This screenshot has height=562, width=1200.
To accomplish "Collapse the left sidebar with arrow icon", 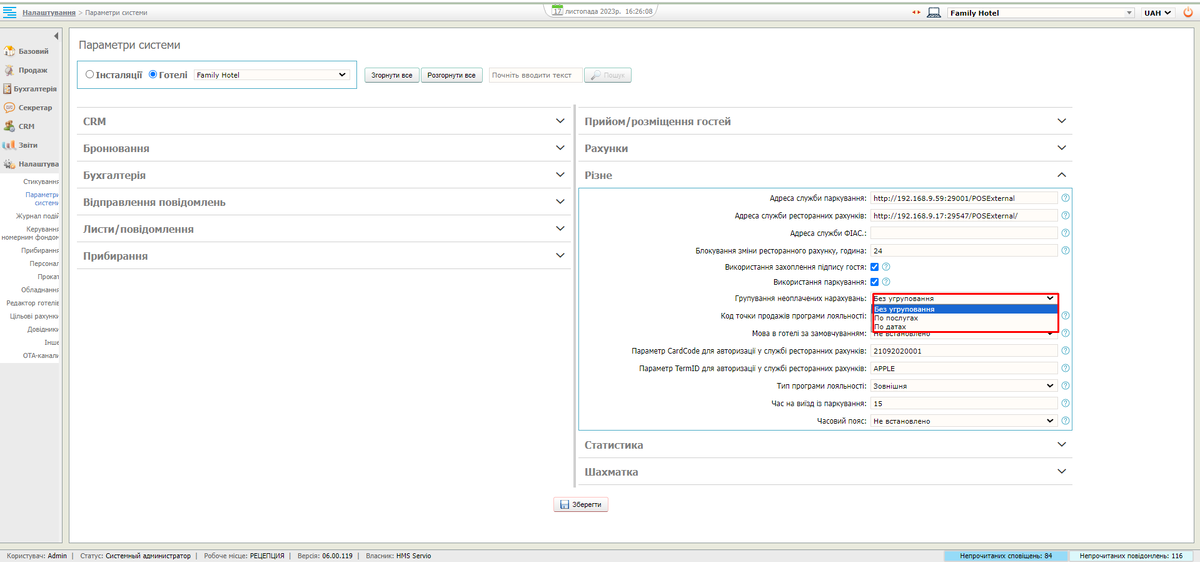I will 57,37.
